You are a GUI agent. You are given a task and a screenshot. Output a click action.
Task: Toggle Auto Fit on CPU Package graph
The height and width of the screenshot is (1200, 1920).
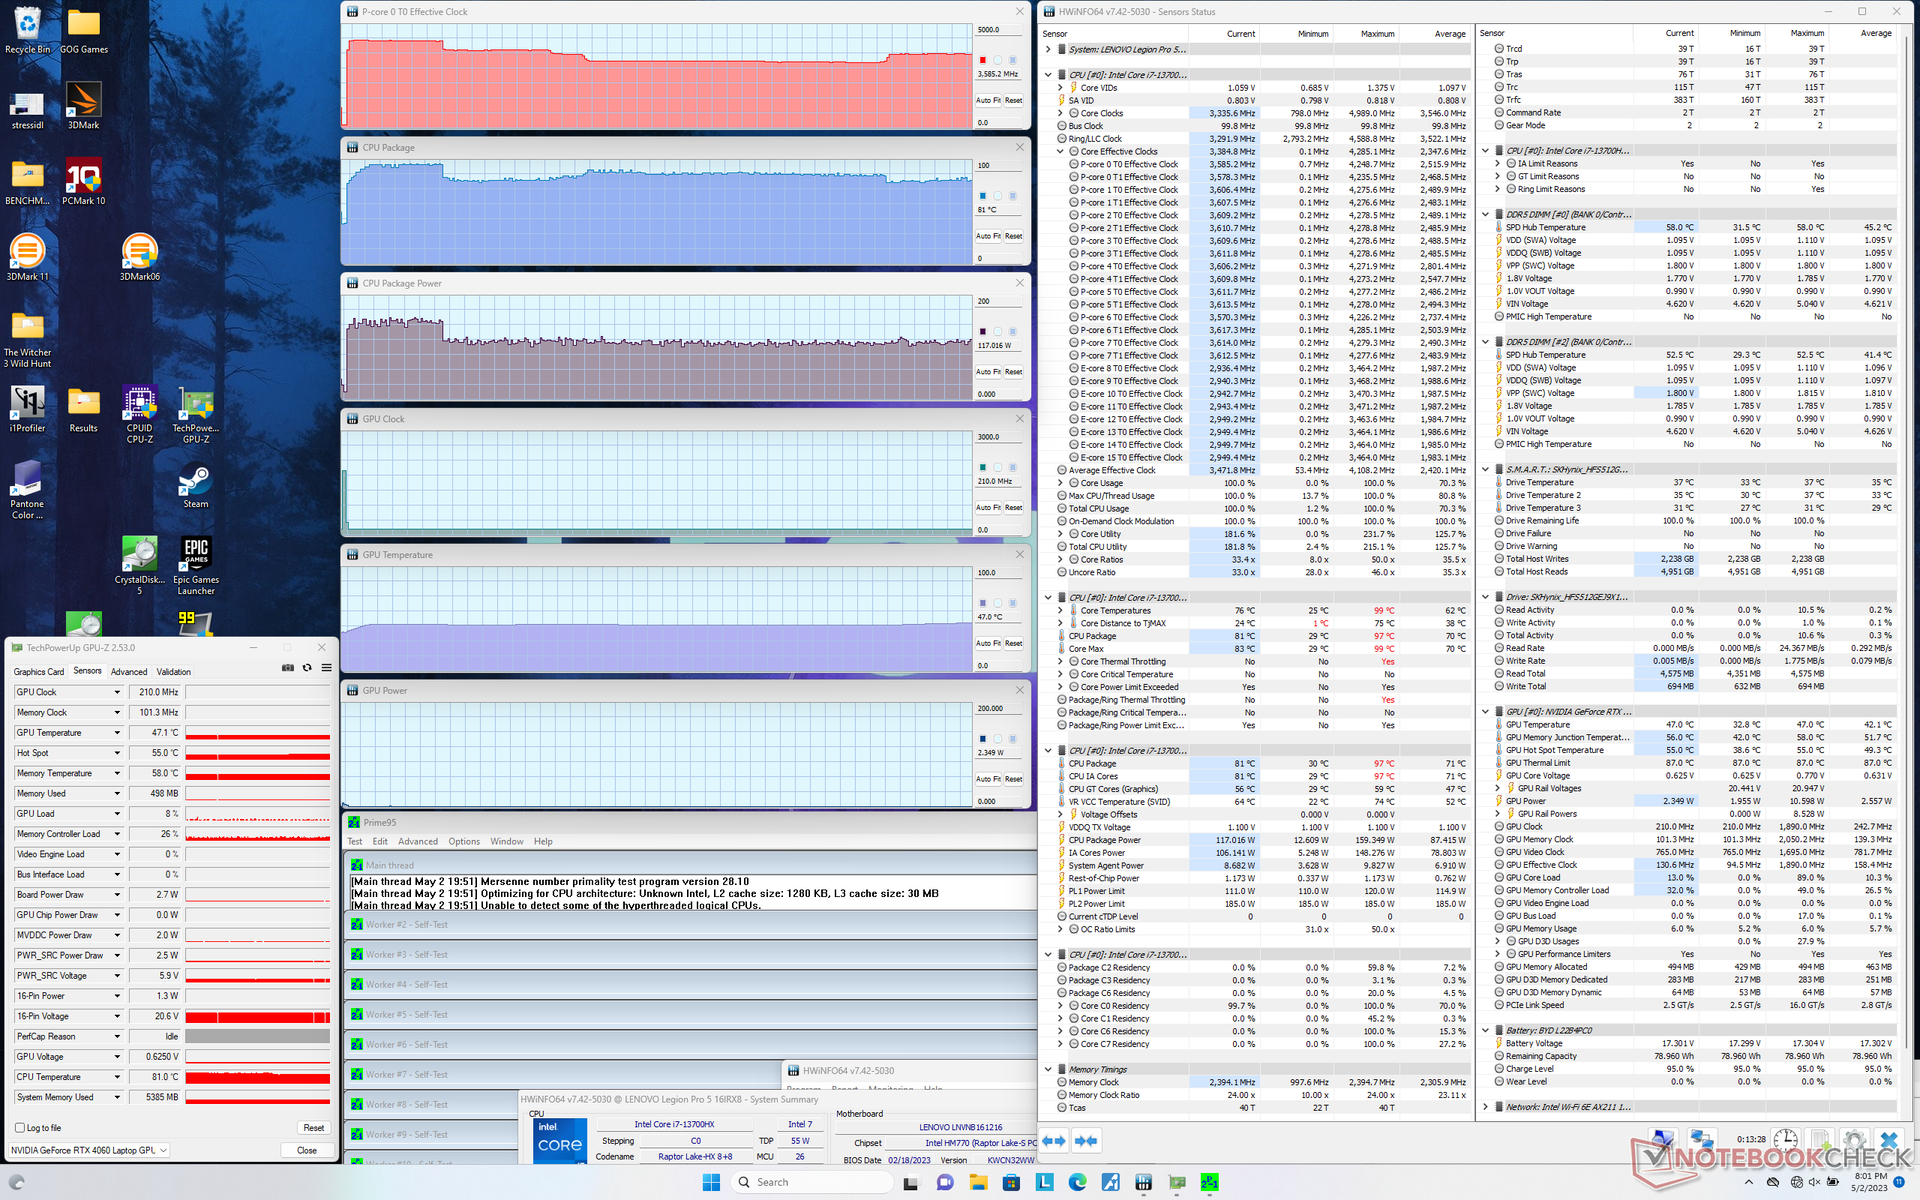(x=988, y=236)
